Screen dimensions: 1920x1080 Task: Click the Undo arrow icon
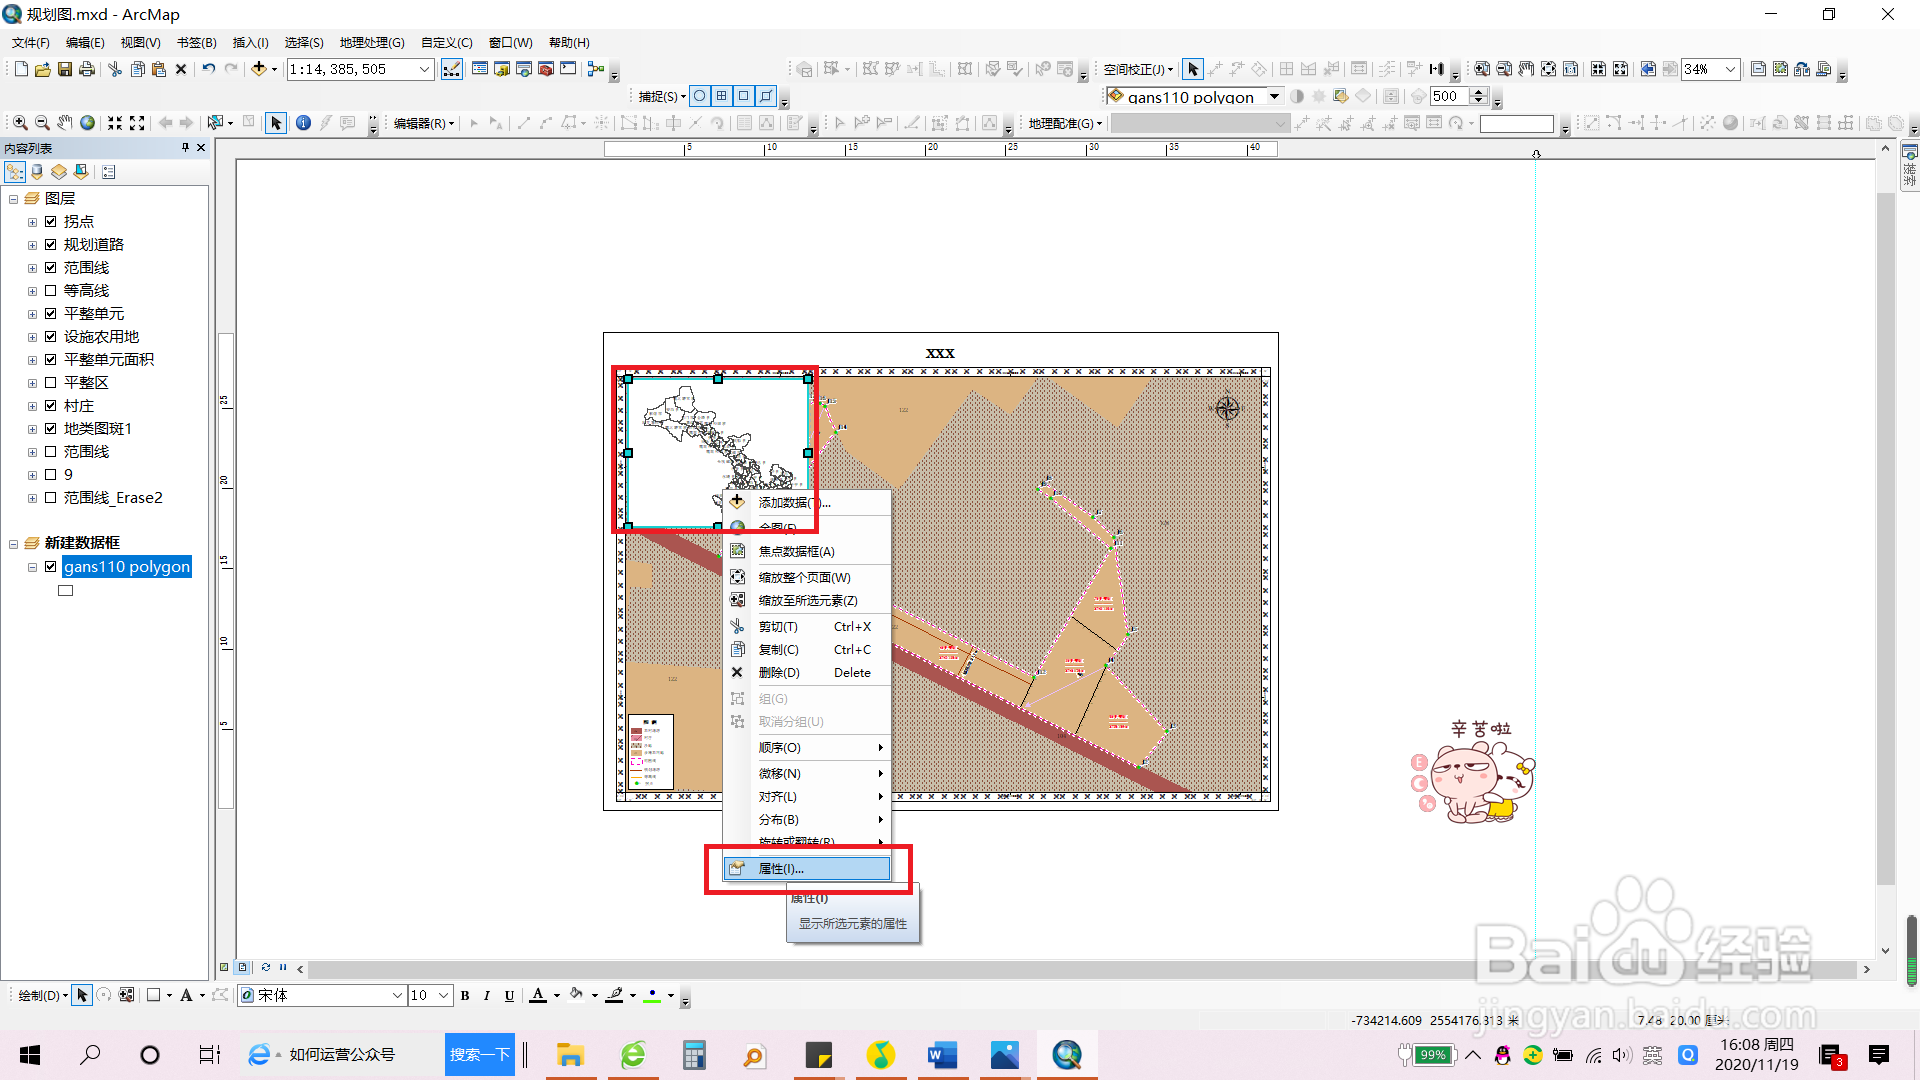(208, 69)
